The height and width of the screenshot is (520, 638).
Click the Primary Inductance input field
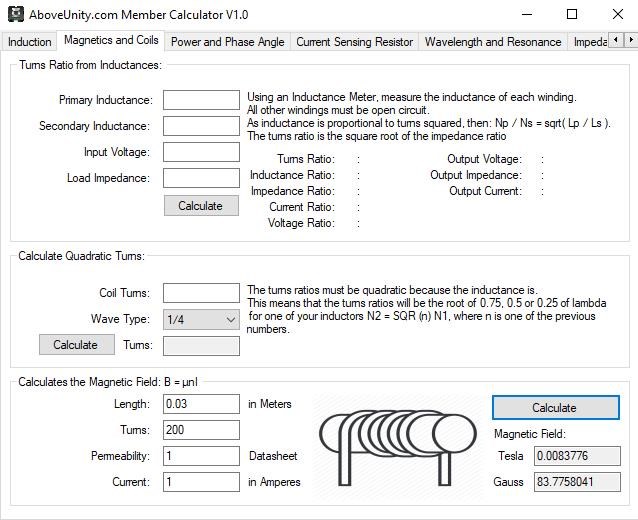(201, 100)
